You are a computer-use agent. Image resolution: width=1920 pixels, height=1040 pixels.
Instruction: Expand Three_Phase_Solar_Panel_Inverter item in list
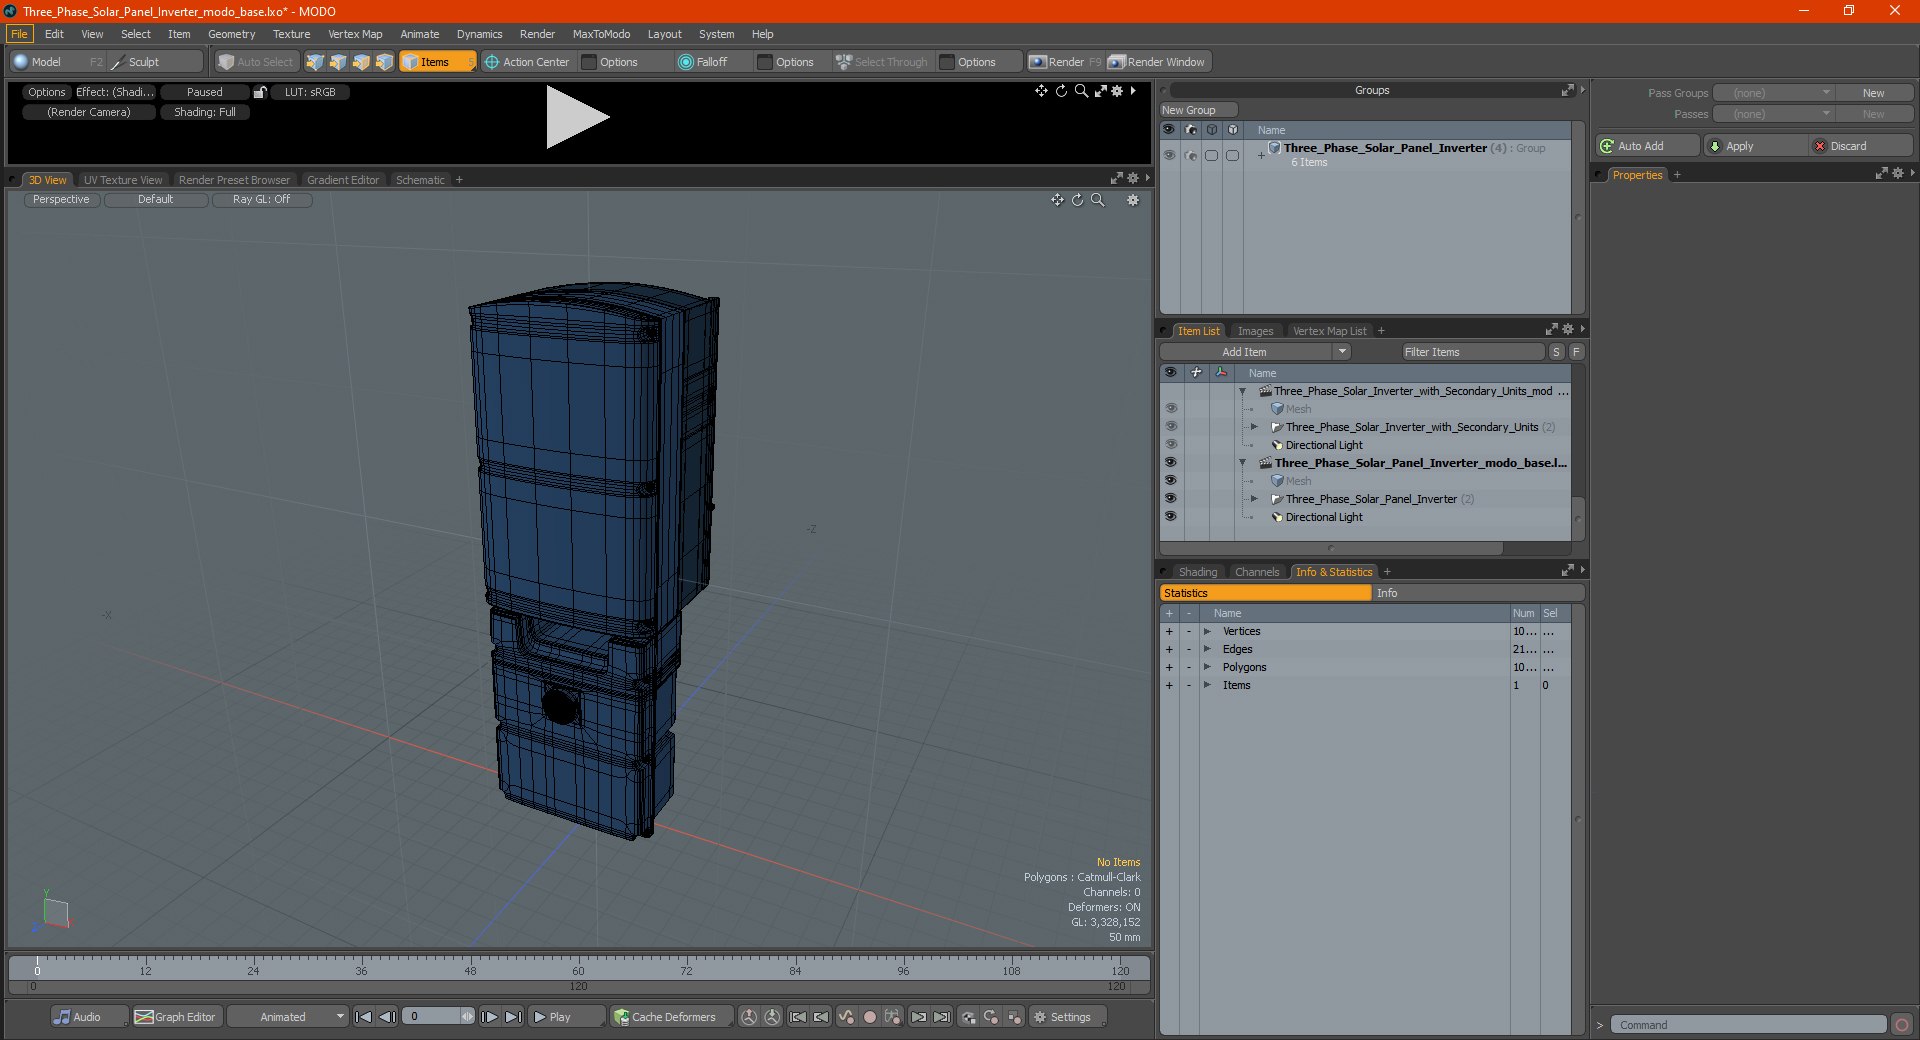click(x=1254, y=499)
